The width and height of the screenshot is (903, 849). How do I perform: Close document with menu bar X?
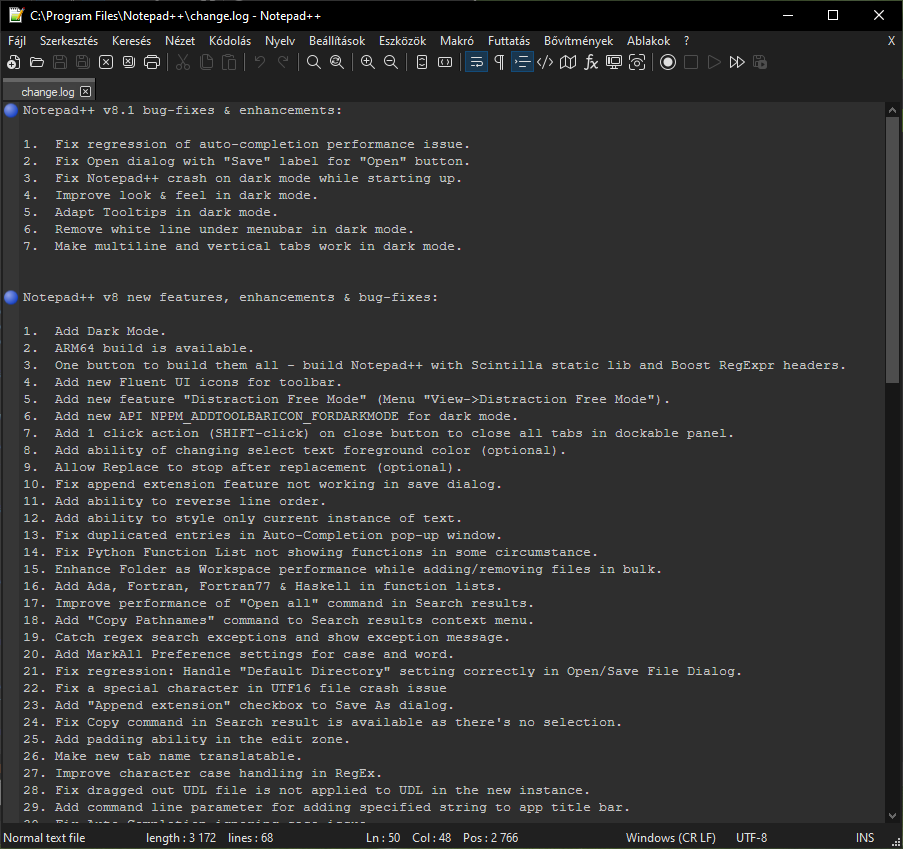pos(891,41)
